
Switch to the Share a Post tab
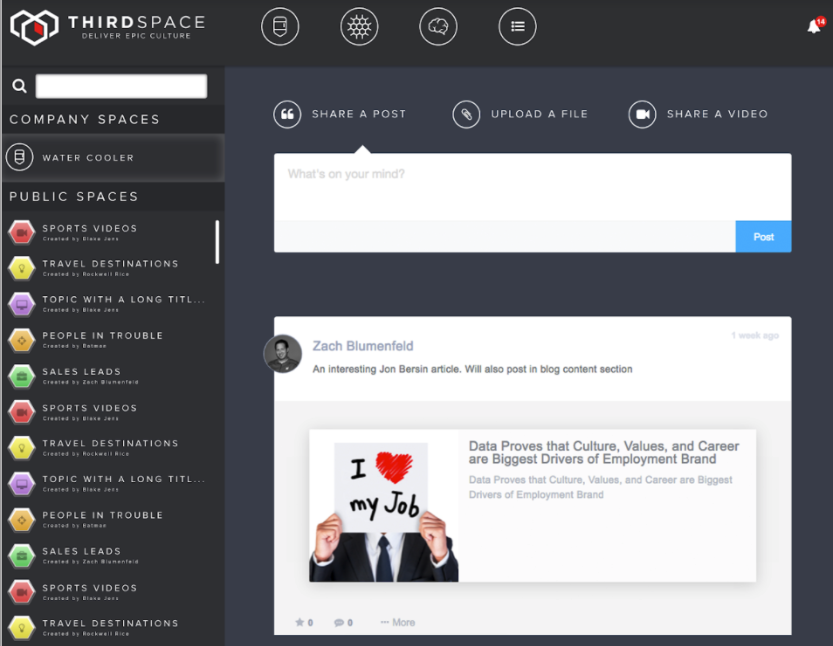[340, 114]
